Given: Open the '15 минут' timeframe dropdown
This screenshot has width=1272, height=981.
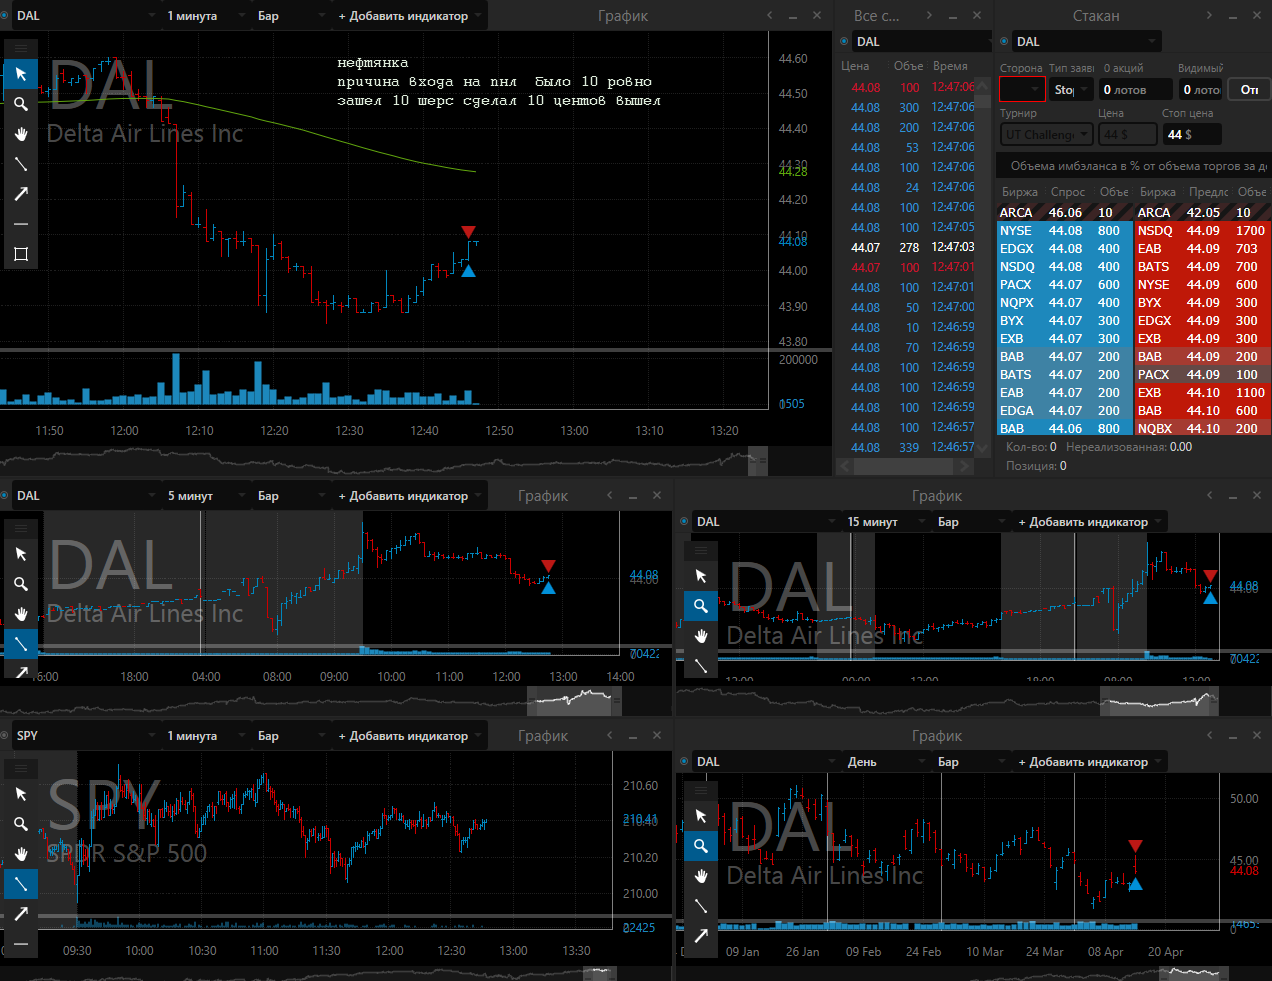Looking at the screenshot, I should (885, 522).
